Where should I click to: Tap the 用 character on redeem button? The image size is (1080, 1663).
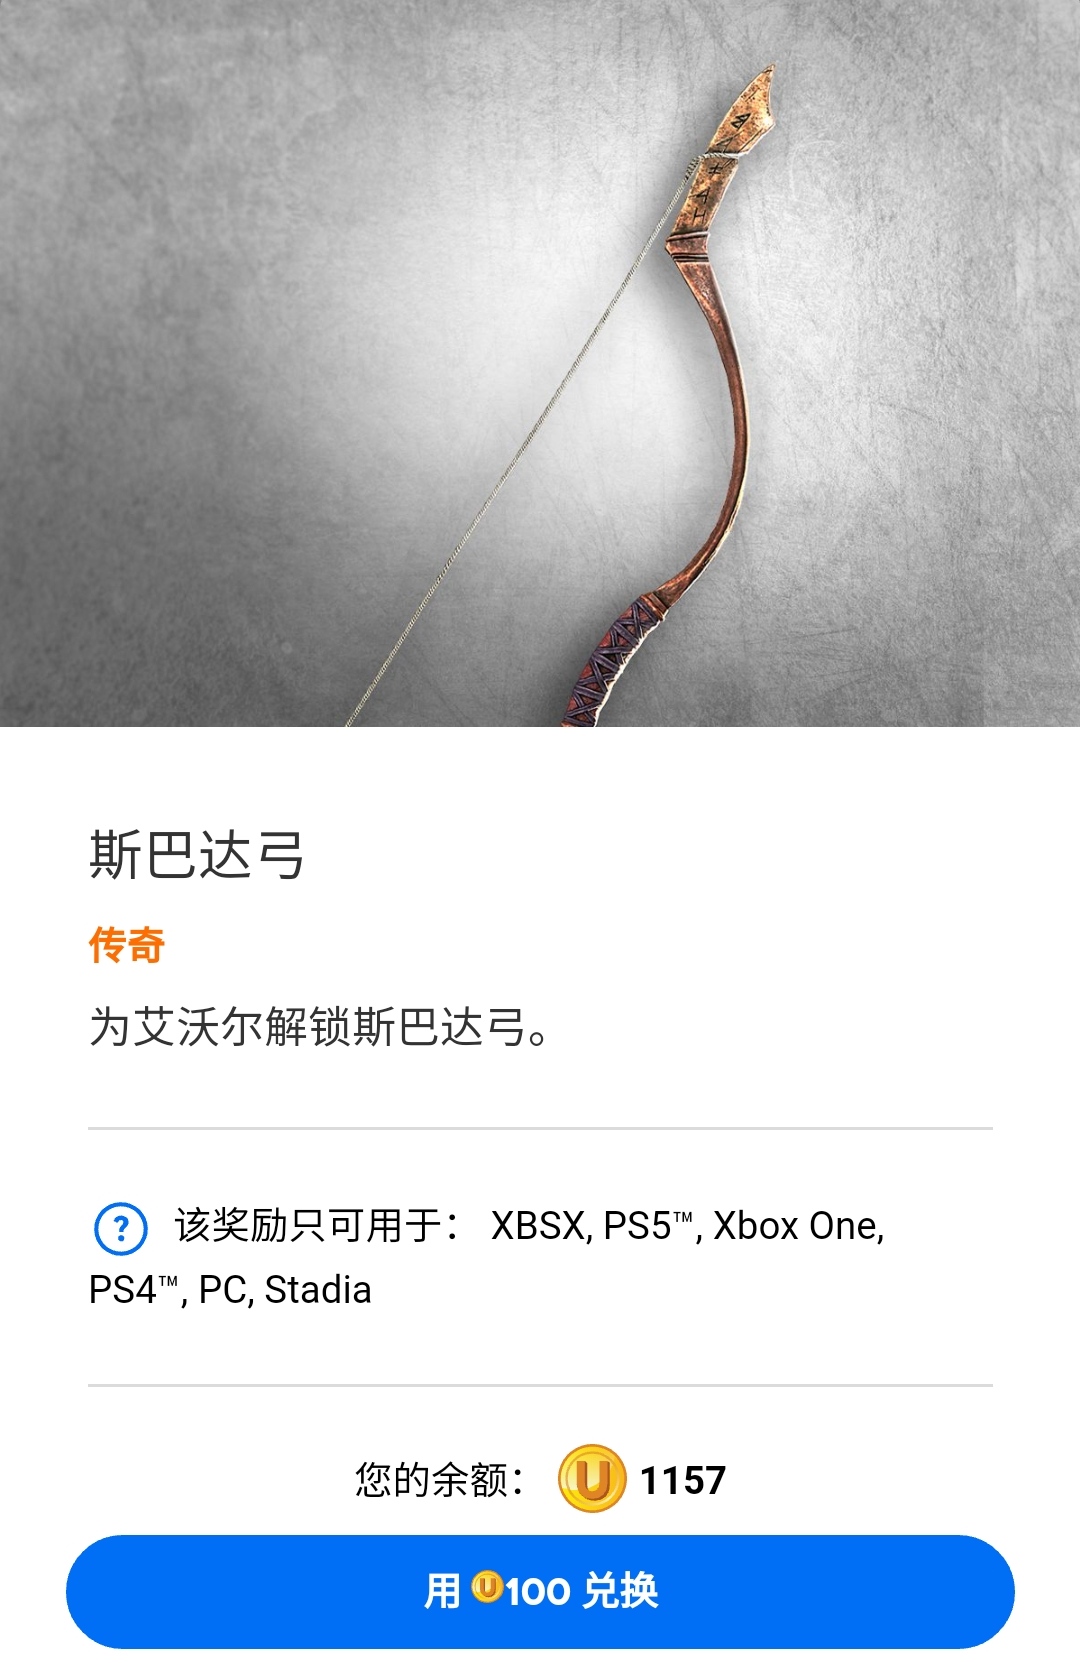pos(443,1591)
